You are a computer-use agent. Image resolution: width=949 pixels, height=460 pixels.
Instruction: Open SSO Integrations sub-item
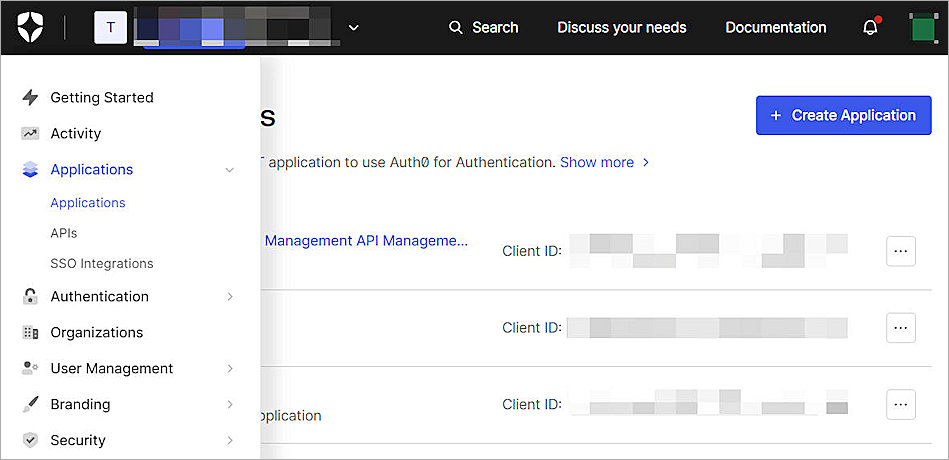click(102, 264)
